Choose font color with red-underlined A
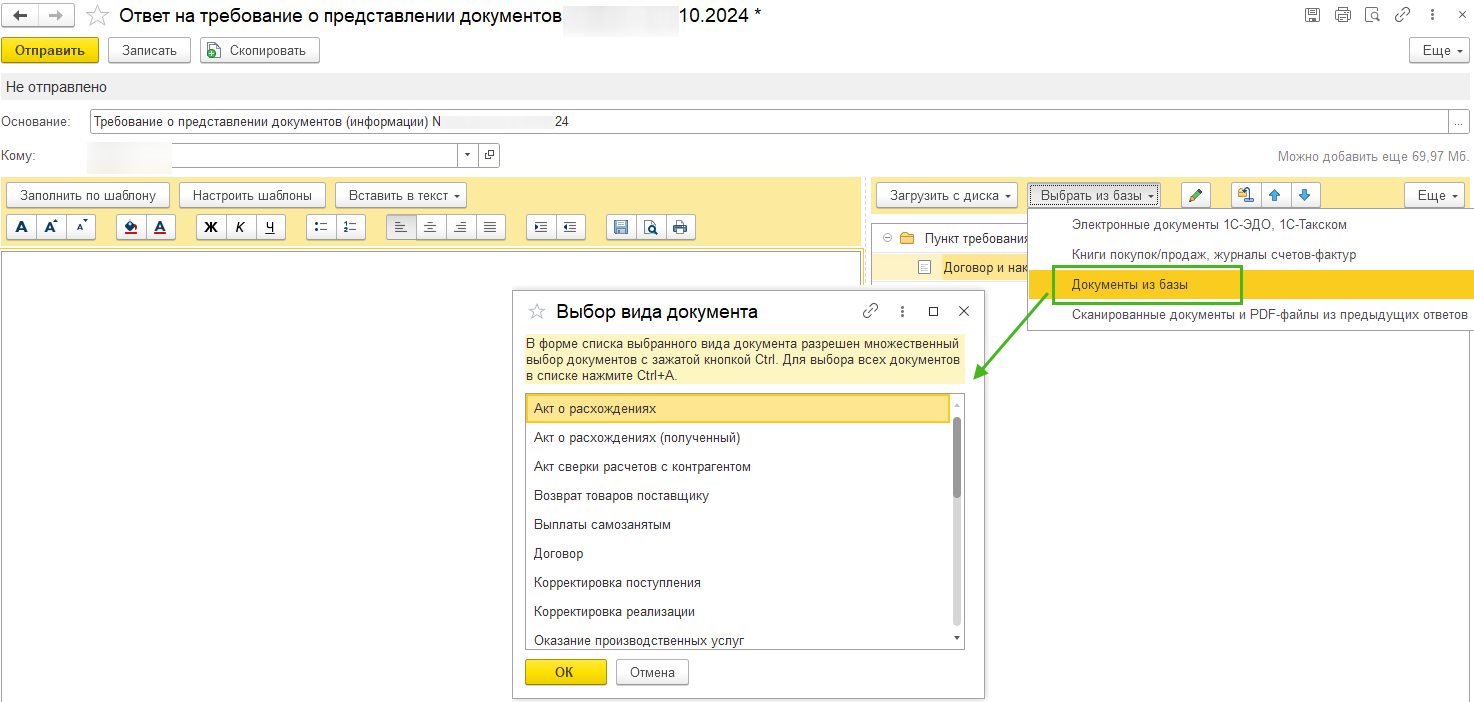1474x702 pixels. point(161,227)
